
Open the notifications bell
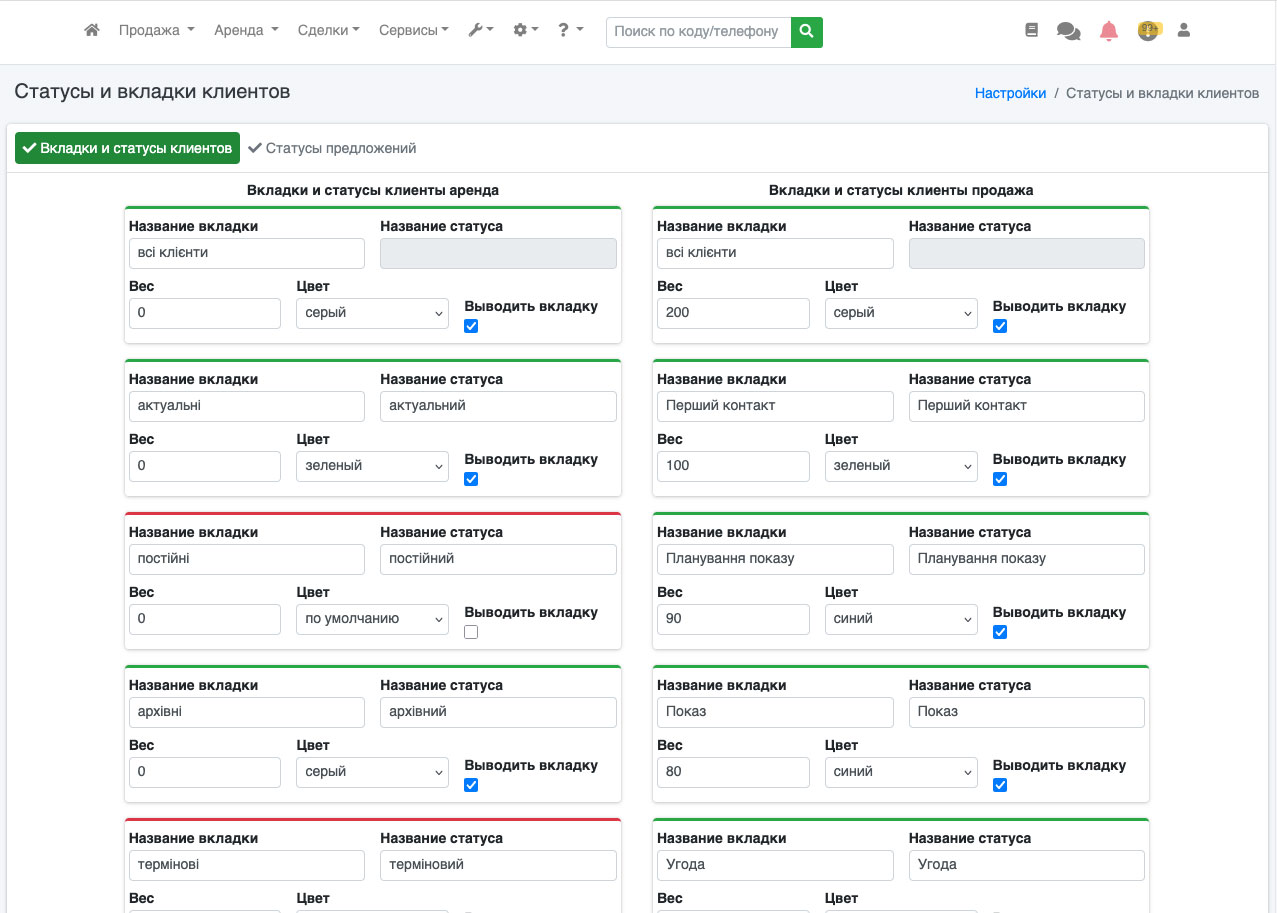pos(1108,31)
